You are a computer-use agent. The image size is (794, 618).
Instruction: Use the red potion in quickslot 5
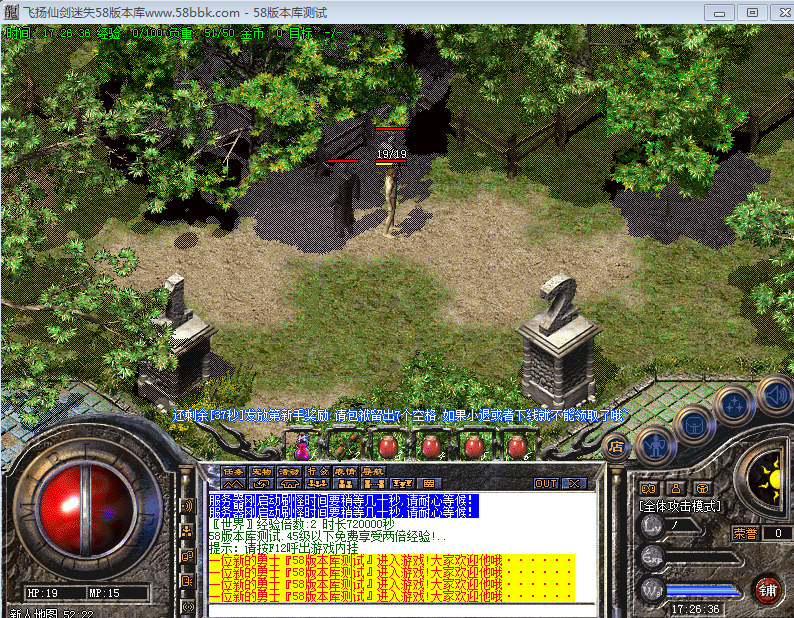(474, 446)
